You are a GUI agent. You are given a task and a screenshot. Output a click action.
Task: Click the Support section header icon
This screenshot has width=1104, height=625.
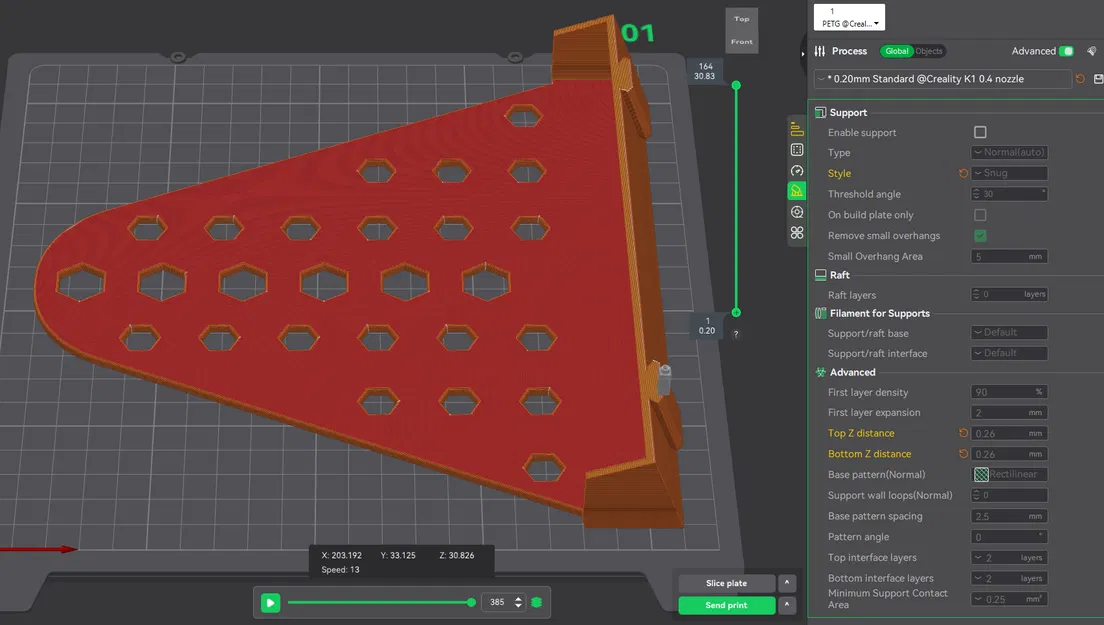click(x=820, y=113)
